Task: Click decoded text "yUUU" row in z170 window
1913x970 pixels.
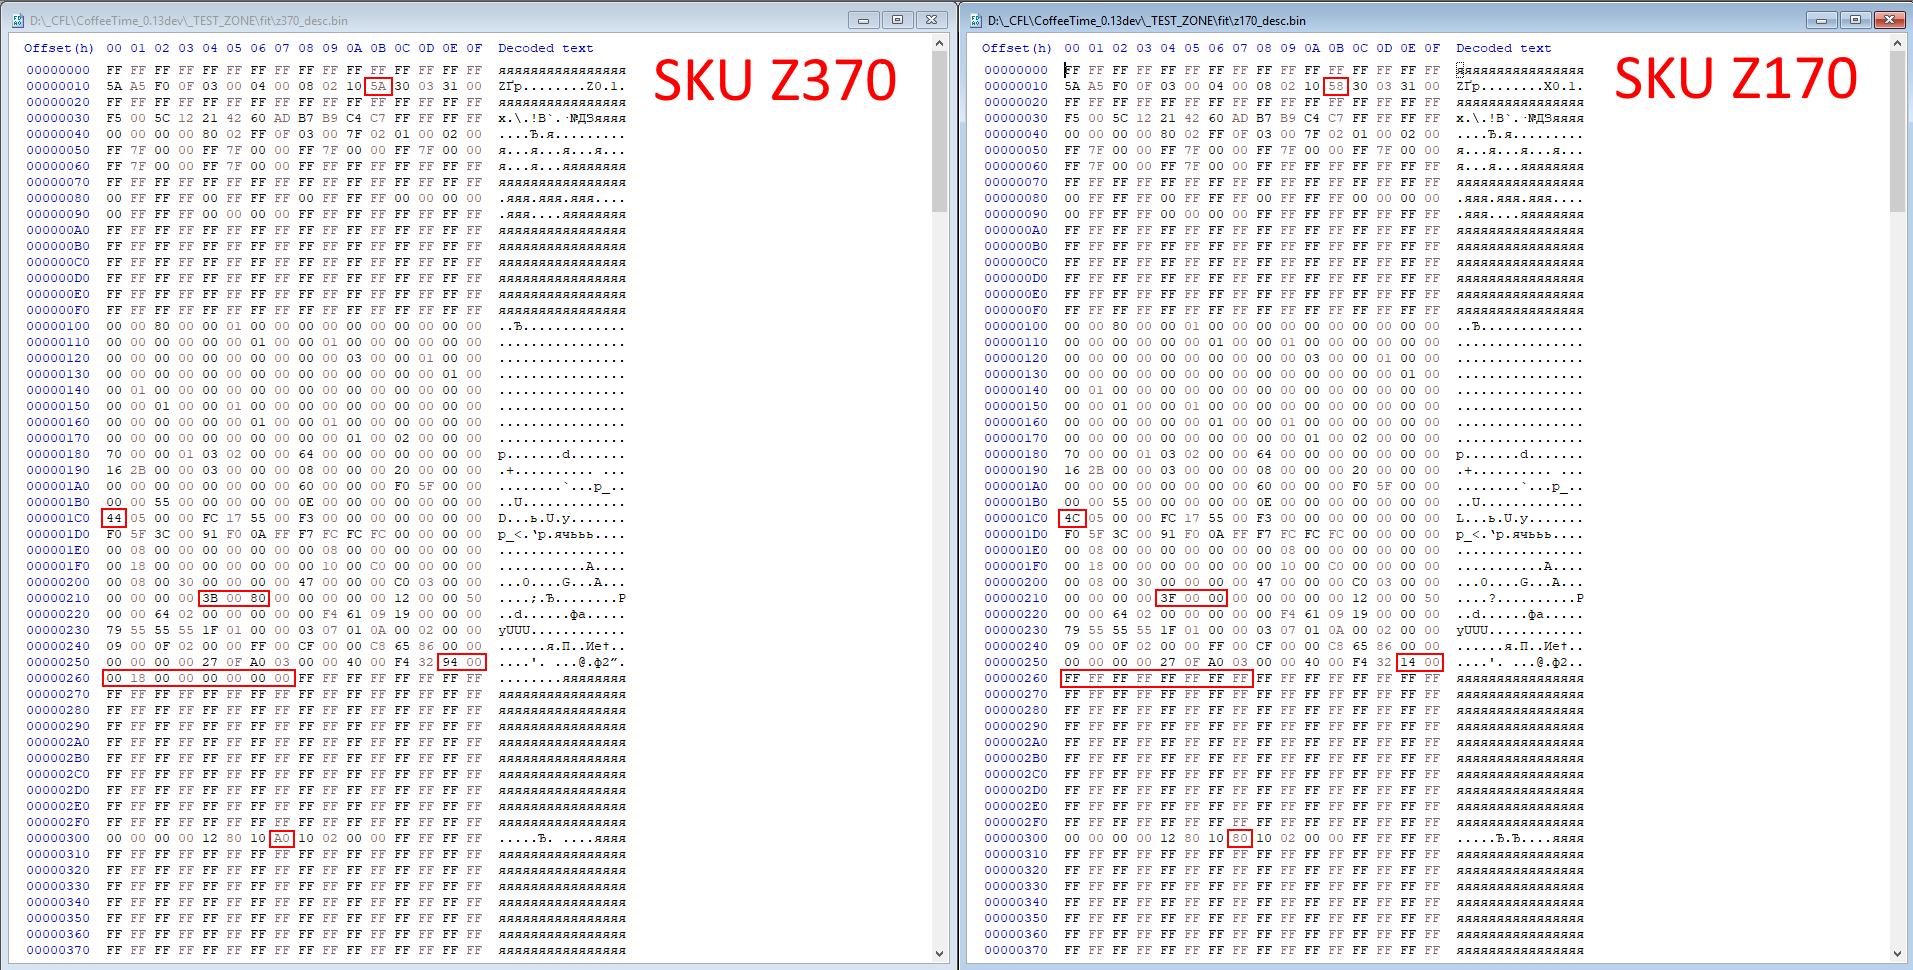Action: [1520, 630]
